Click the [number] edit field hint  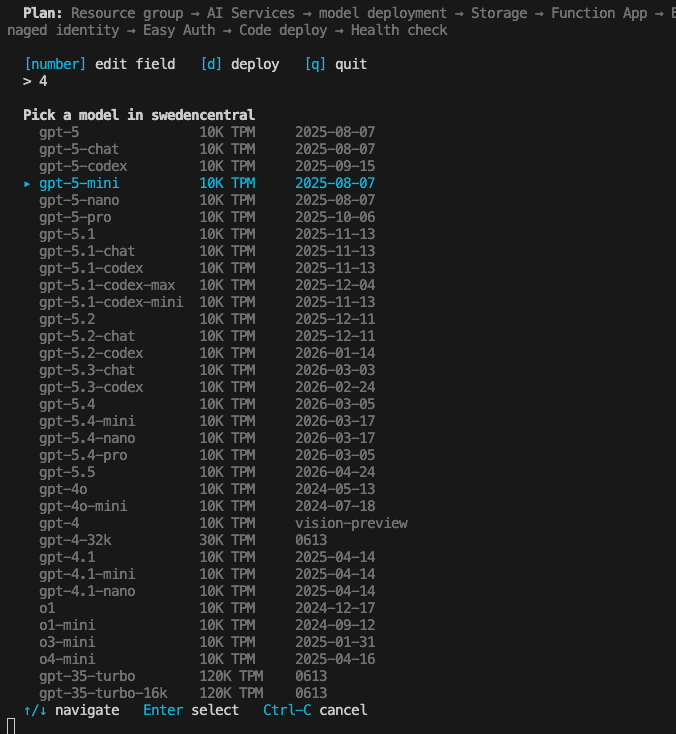100,64
